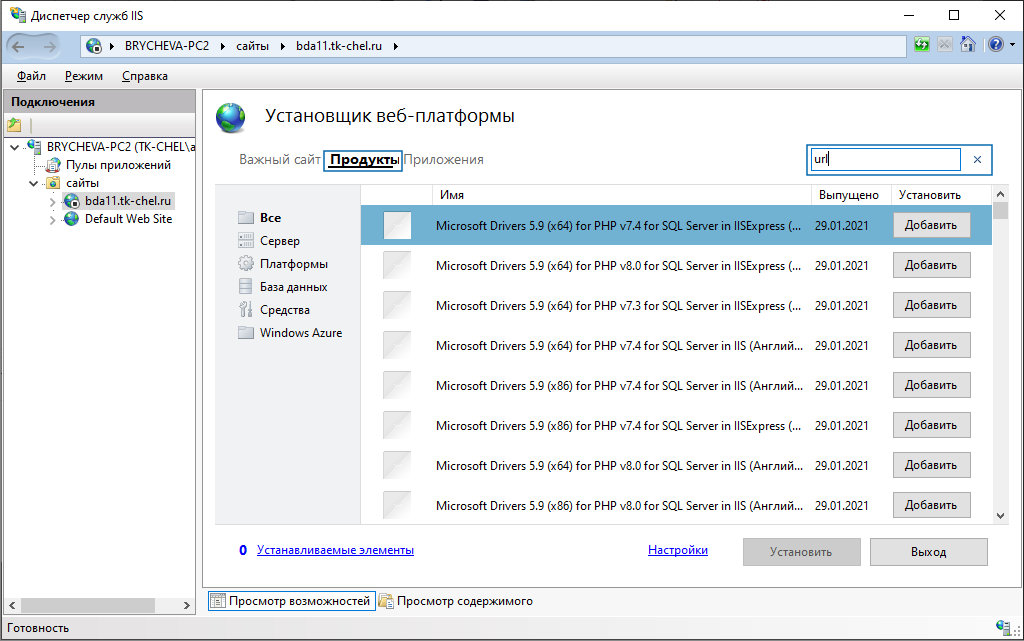Open the help dropdown arrow in the toolbar
Screen dimensions: 1024x641
pos(1012,45)
